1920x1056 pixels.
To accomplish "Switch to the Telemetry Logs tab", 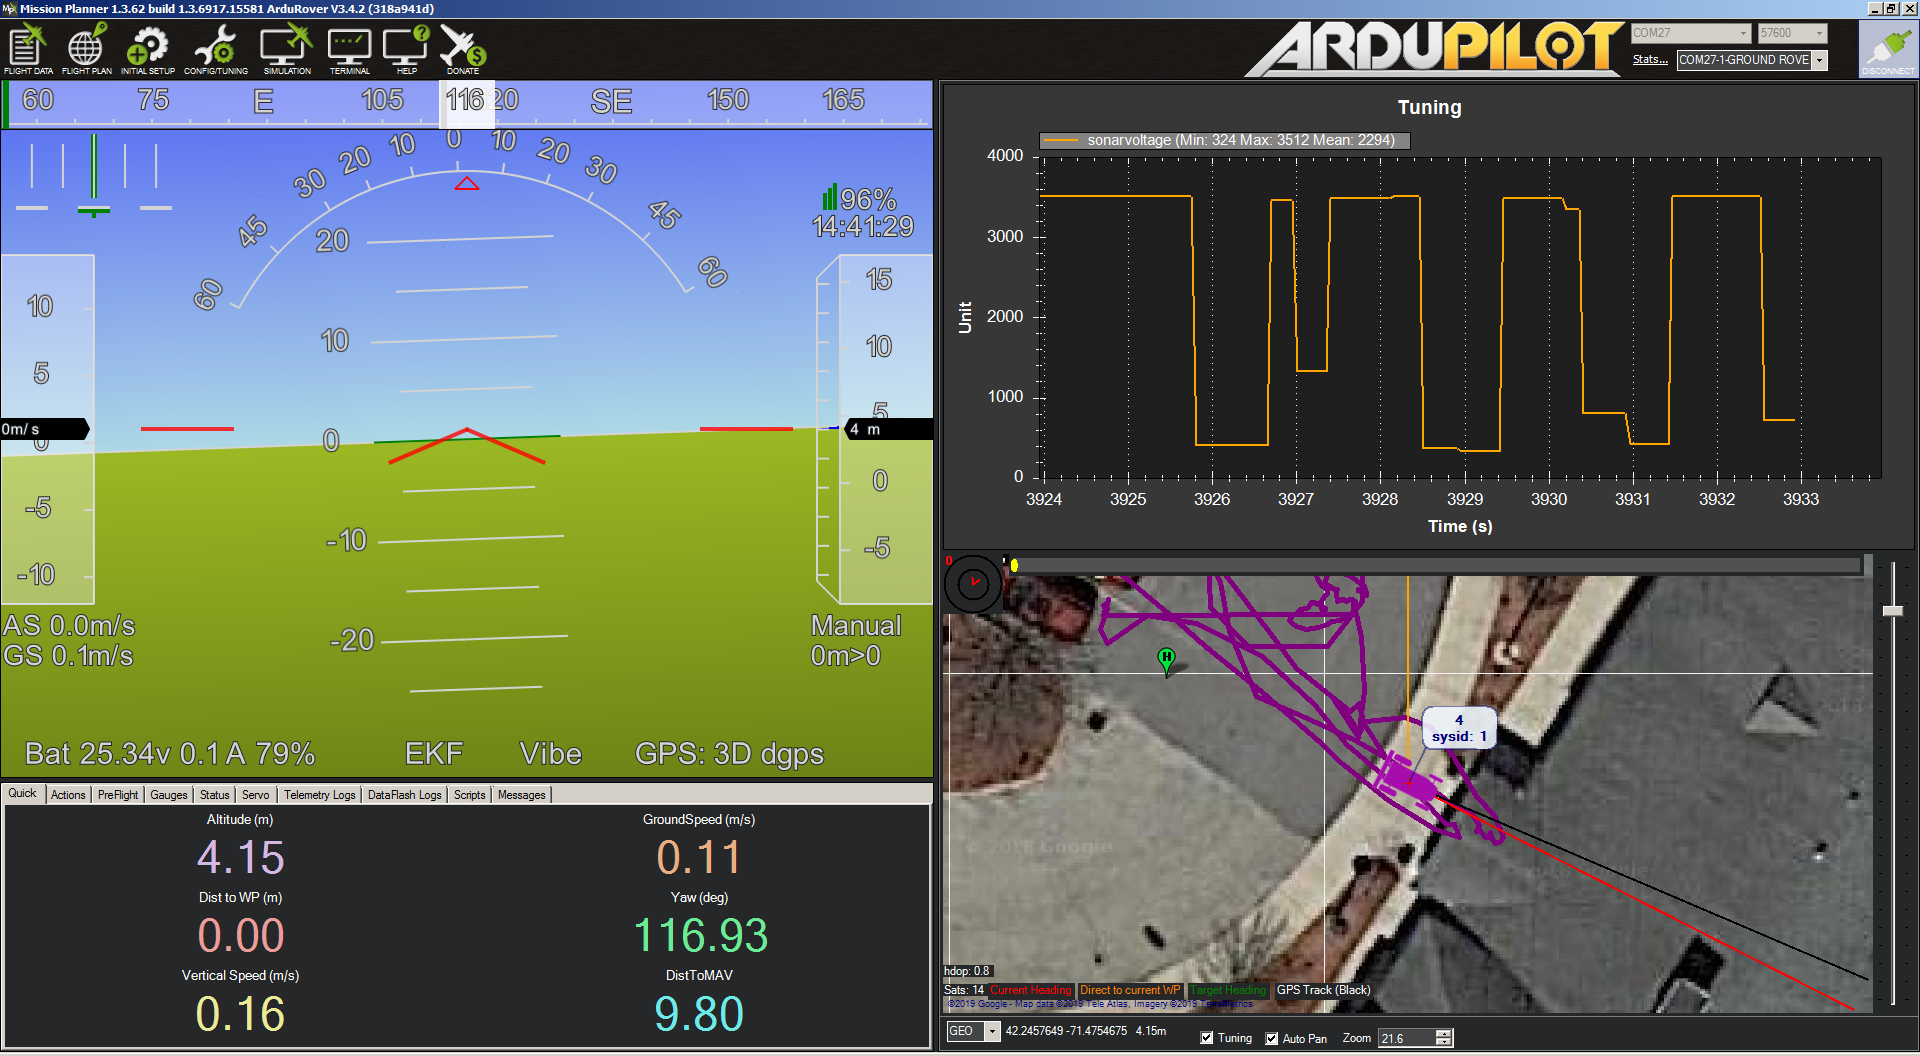I will click(320, 795).
